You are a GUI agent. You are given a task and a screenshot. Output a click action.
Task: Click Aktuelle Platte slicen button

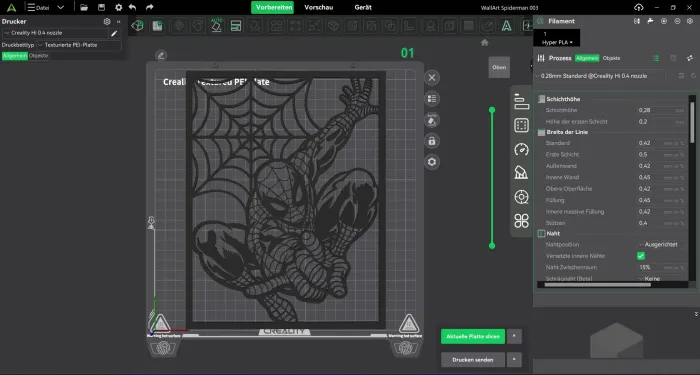click(473, 336)
